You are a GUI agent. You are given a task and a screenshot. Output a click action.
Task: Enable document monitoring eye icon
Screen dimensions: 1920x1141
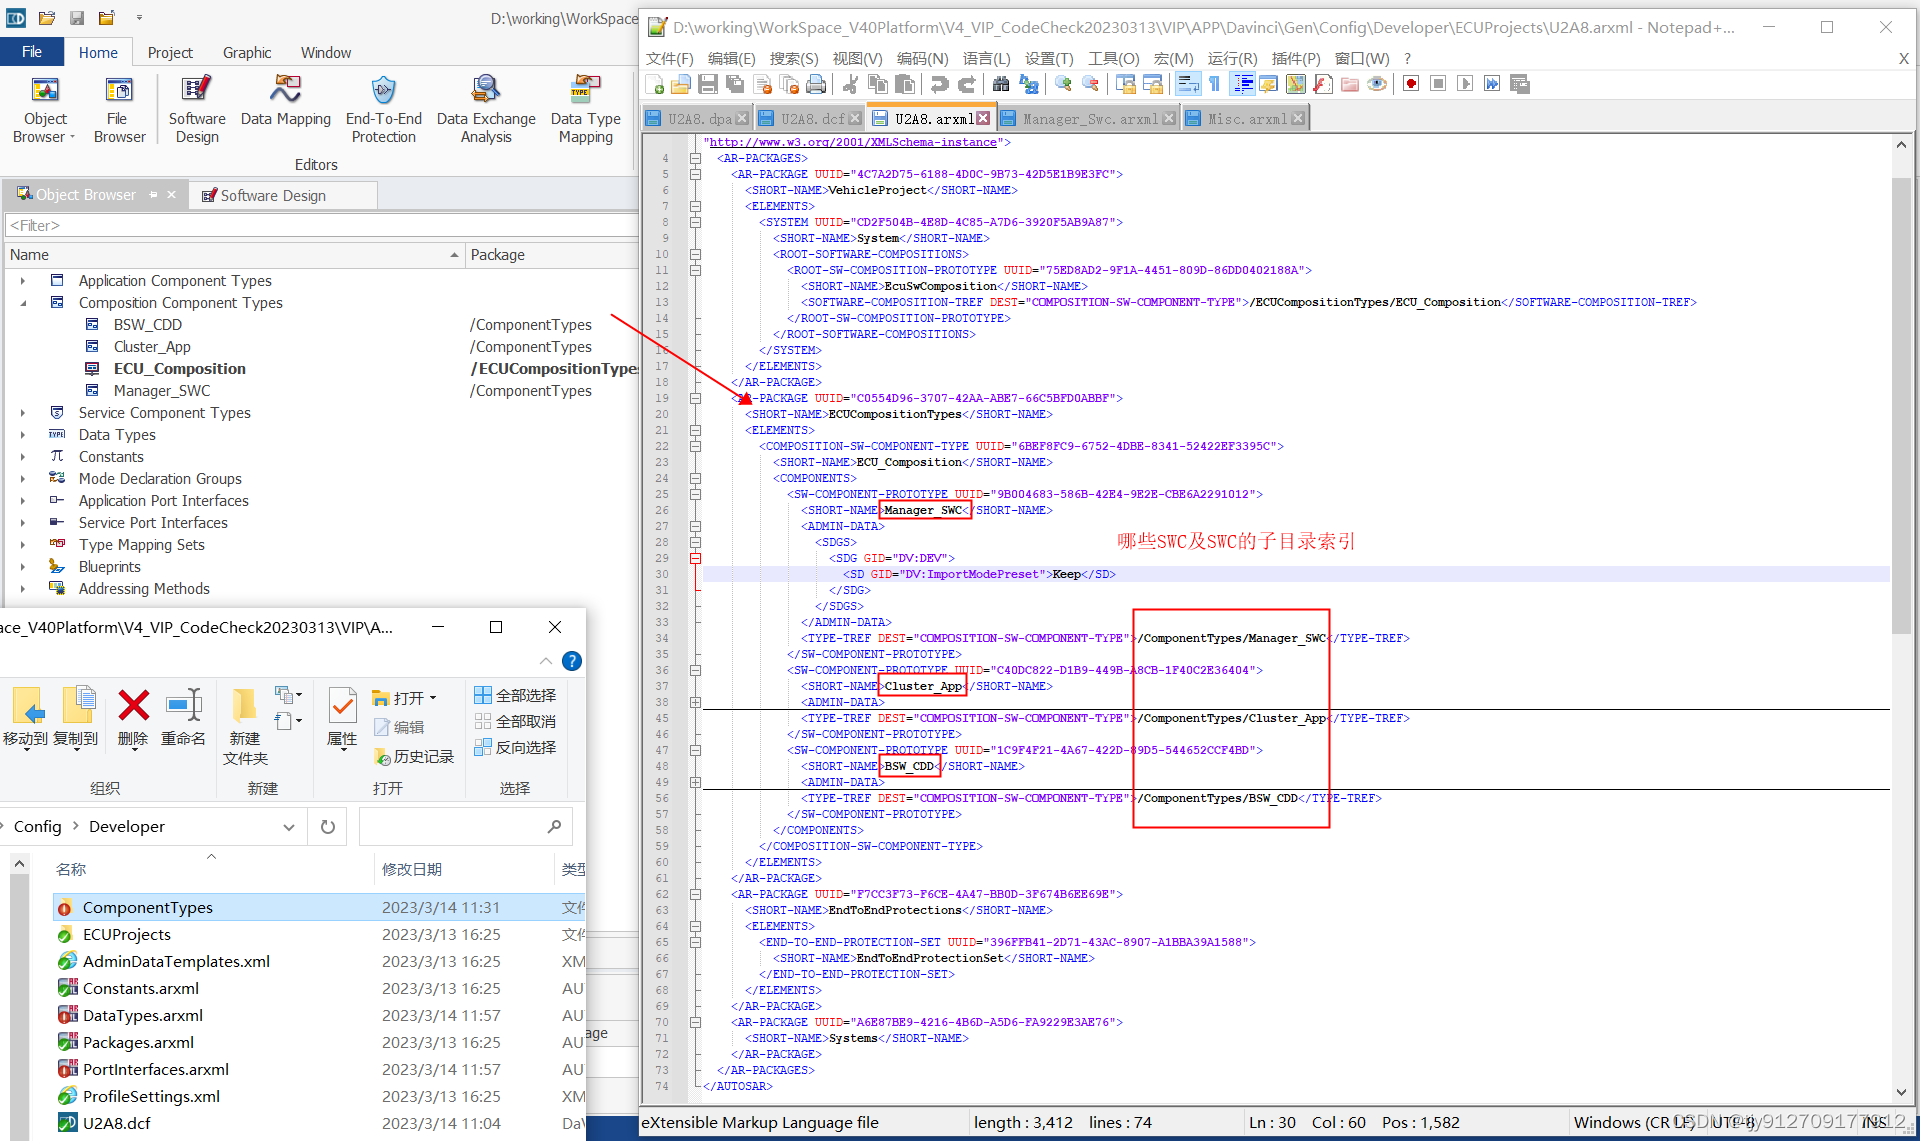pyautogui.click(x=1378, y=84)
